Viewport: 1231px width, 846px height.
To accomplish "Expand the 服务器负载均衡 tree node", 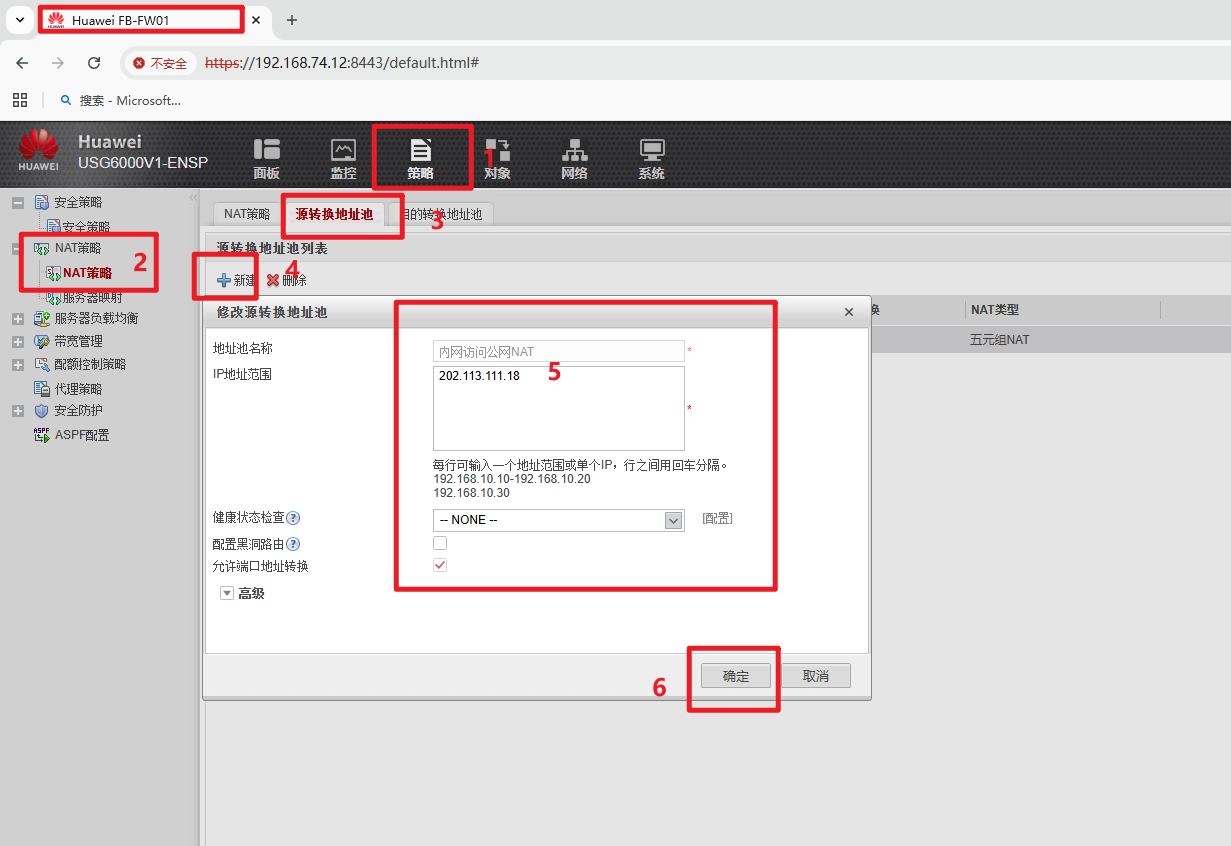I will click(17, 319).
